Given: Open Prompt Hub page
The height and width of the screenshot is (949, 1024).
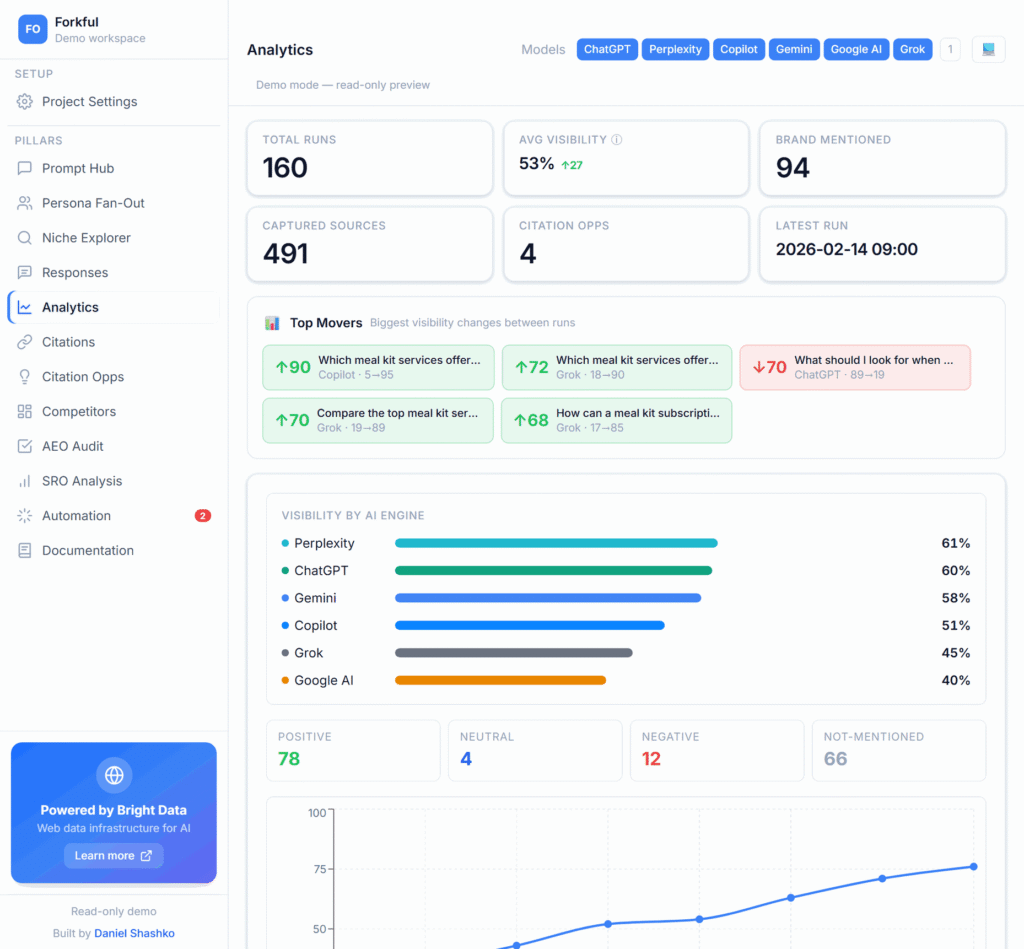Looking at the screenshot, I should coord(114,169).
